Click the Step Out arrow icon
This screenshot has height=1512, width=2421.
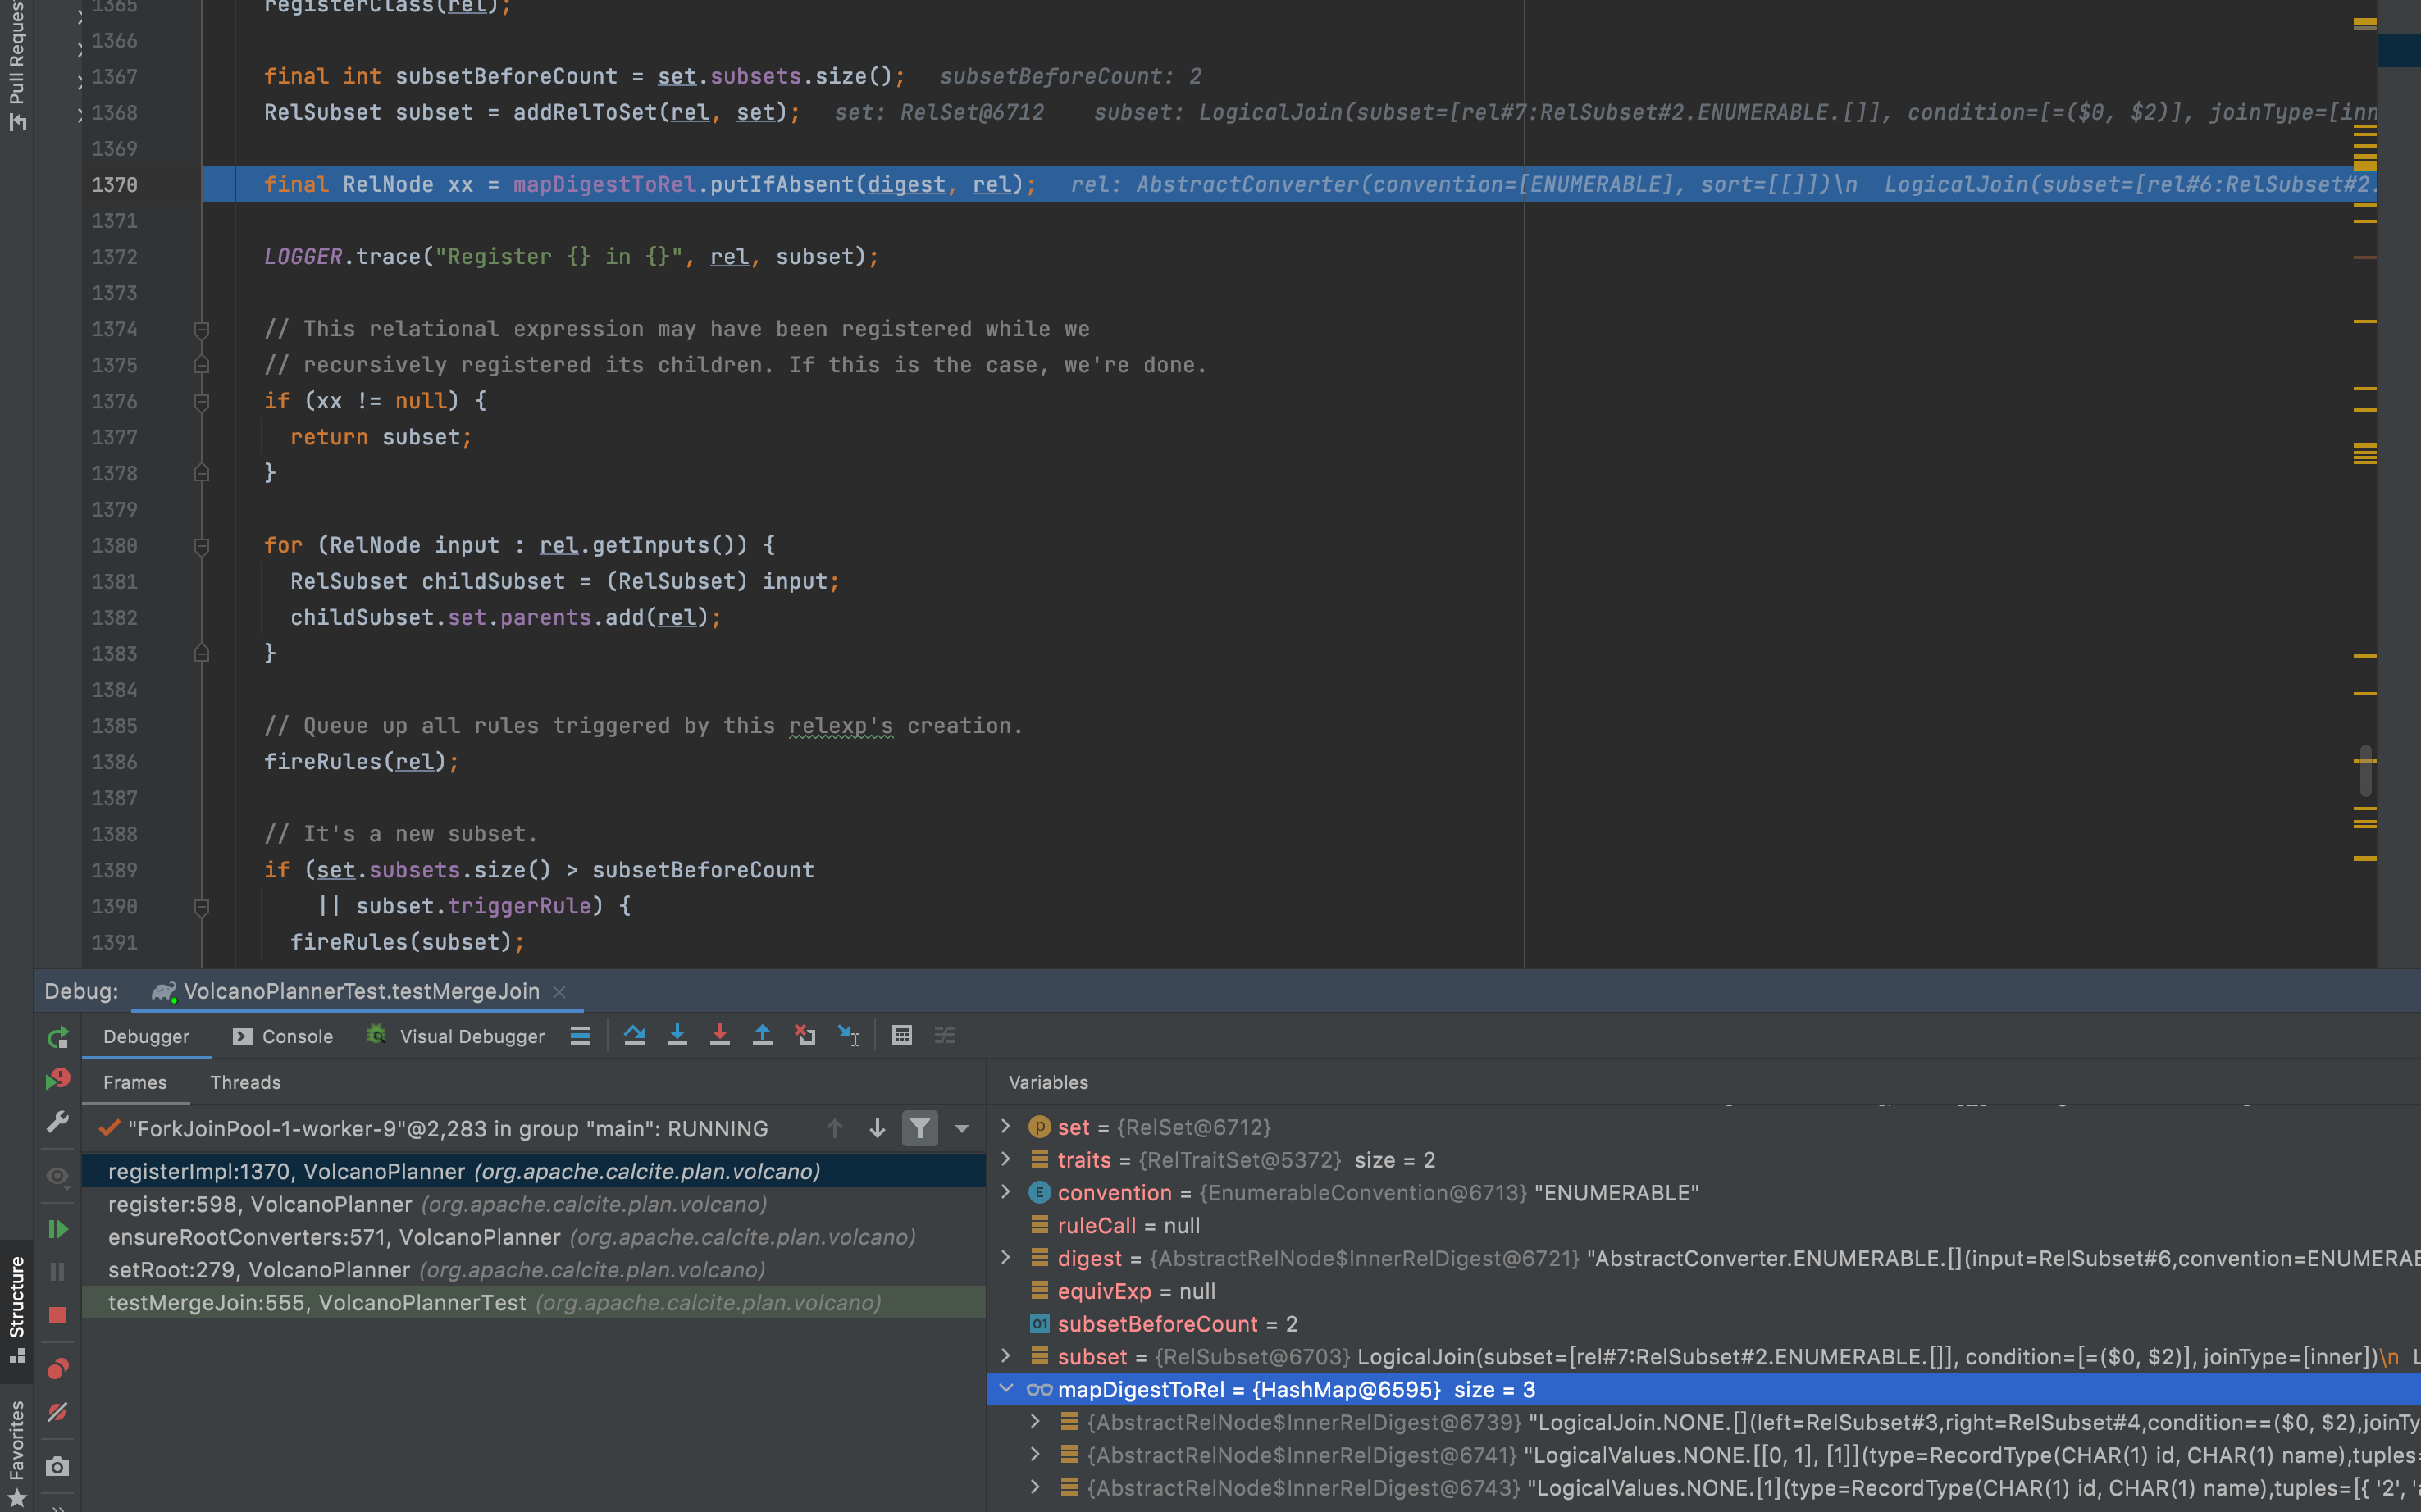click(762, 1035)
